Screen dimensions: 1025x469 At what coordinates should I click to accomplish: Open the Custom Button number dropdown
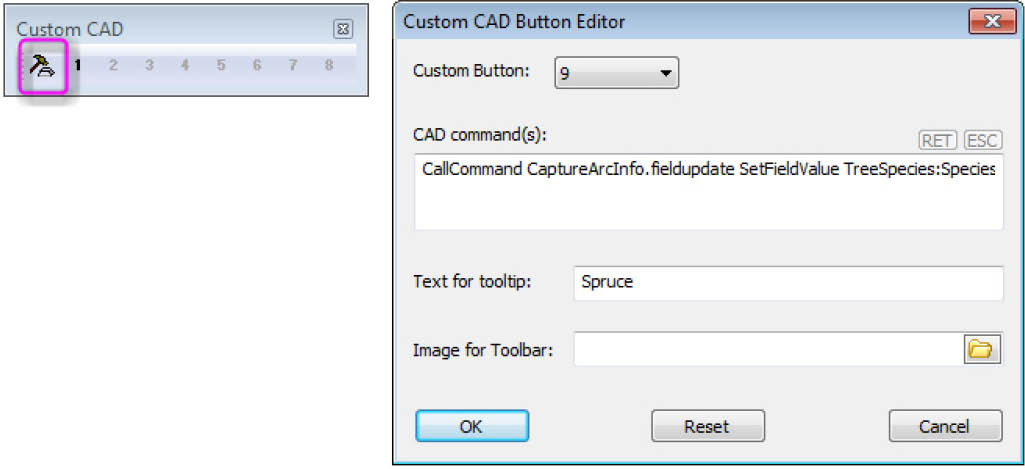616,73
